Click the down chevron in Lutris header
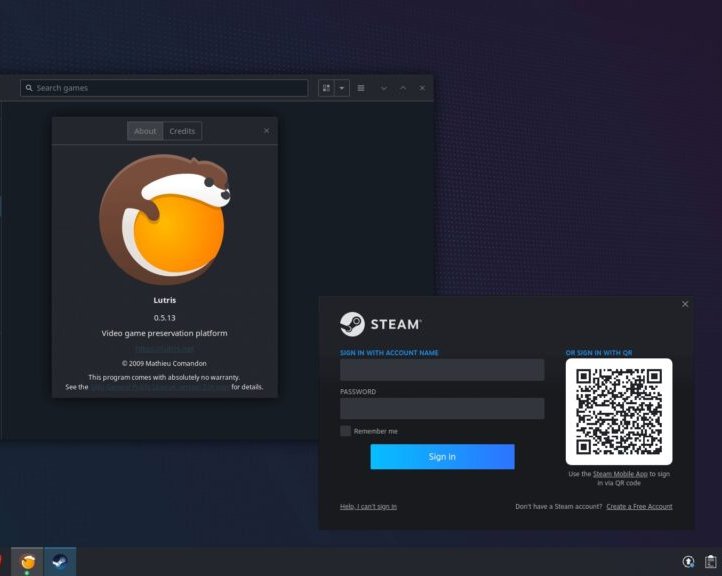722x576 pixels. pyautogui.click(x=384, y=88)
